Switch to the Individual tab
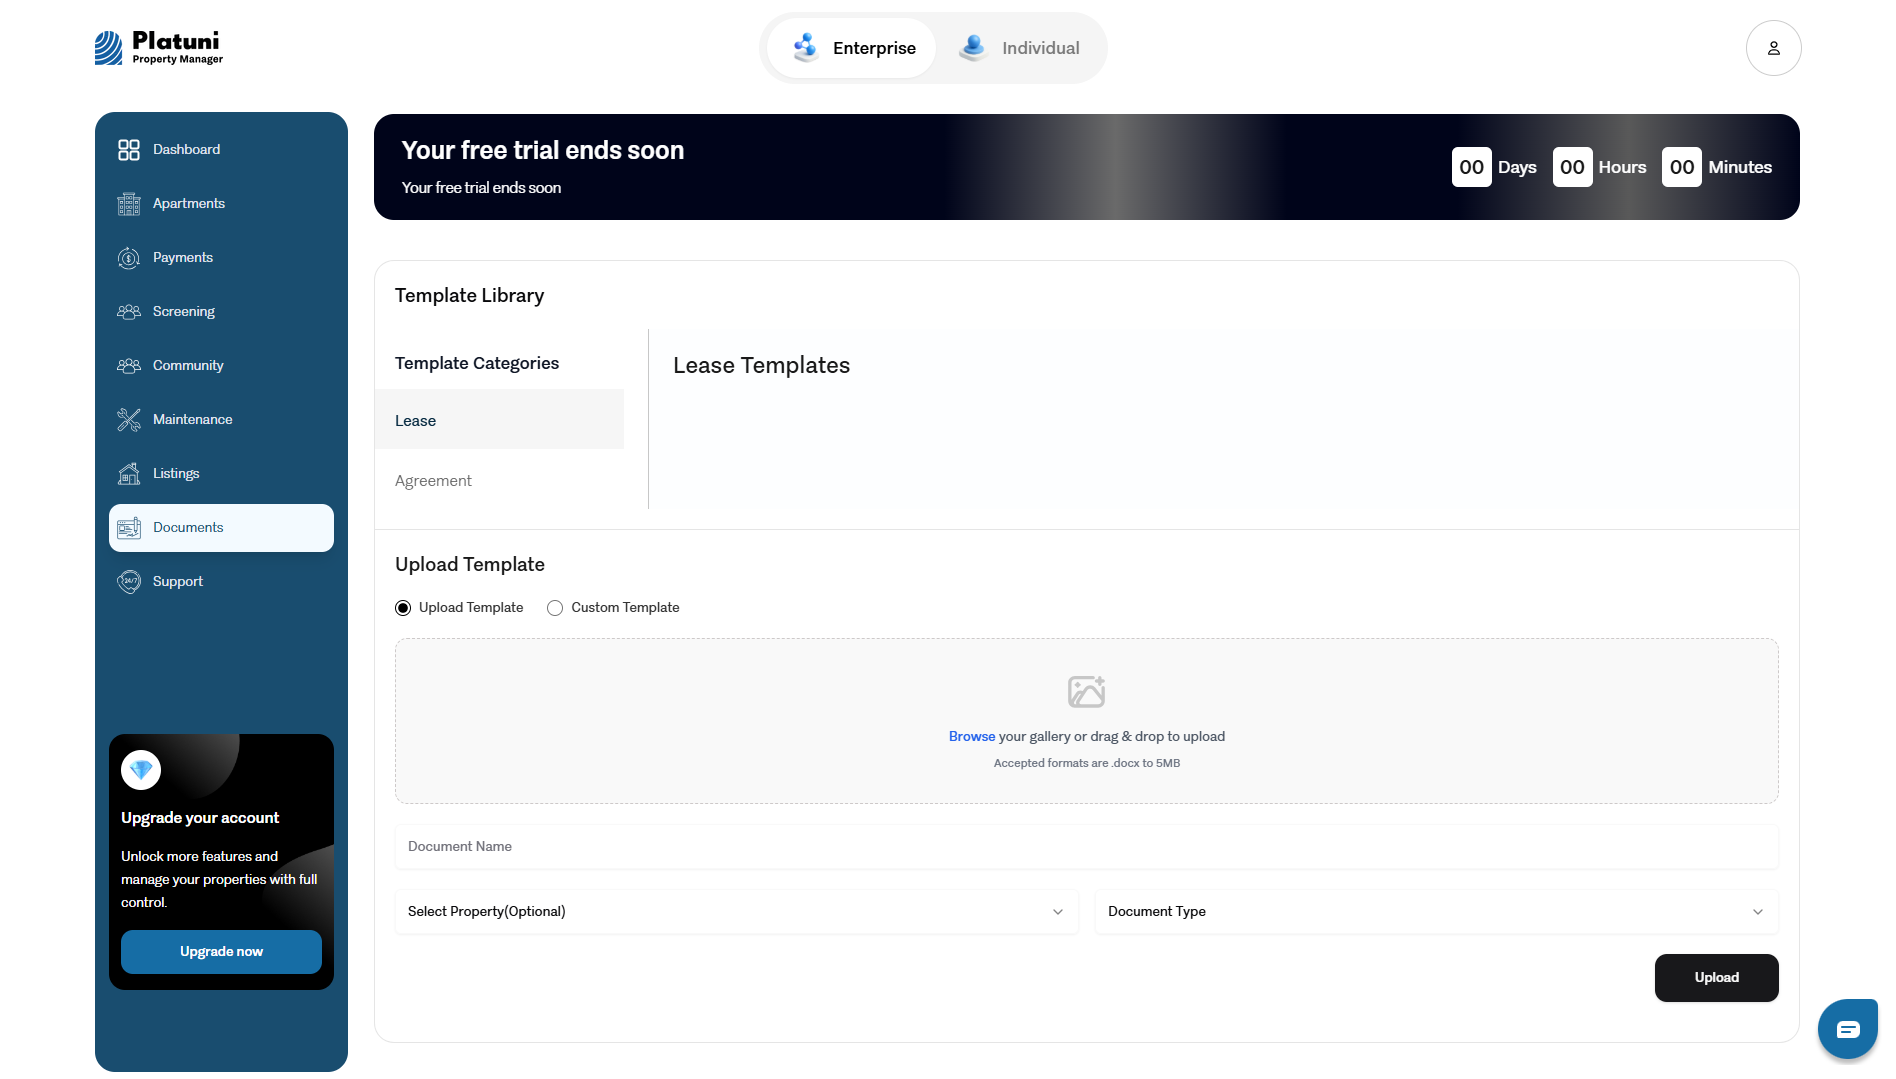The image size is (1896, 1079). click(x=1020, y=48)
